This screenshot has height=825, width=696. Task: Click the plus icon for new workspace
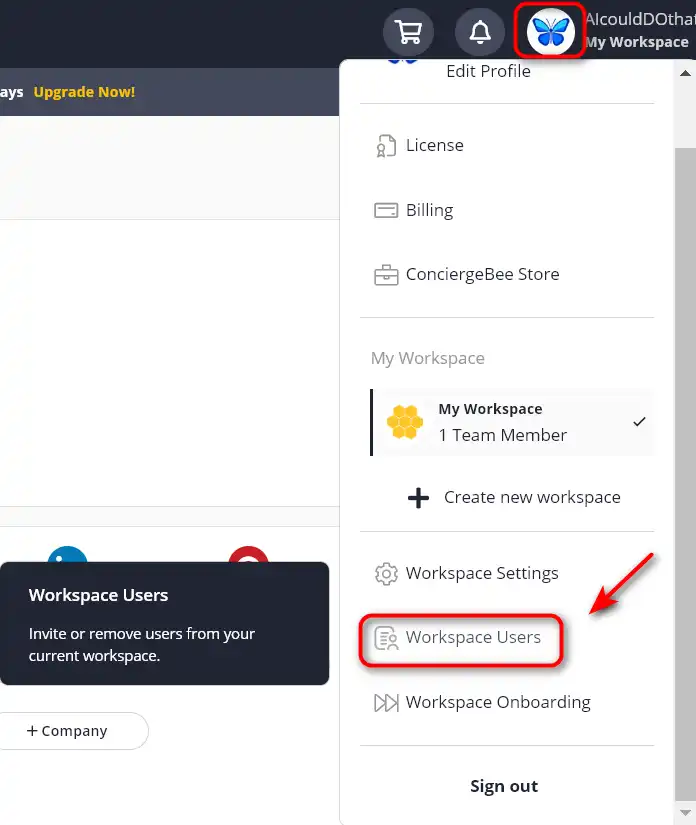tap(418, 498)
